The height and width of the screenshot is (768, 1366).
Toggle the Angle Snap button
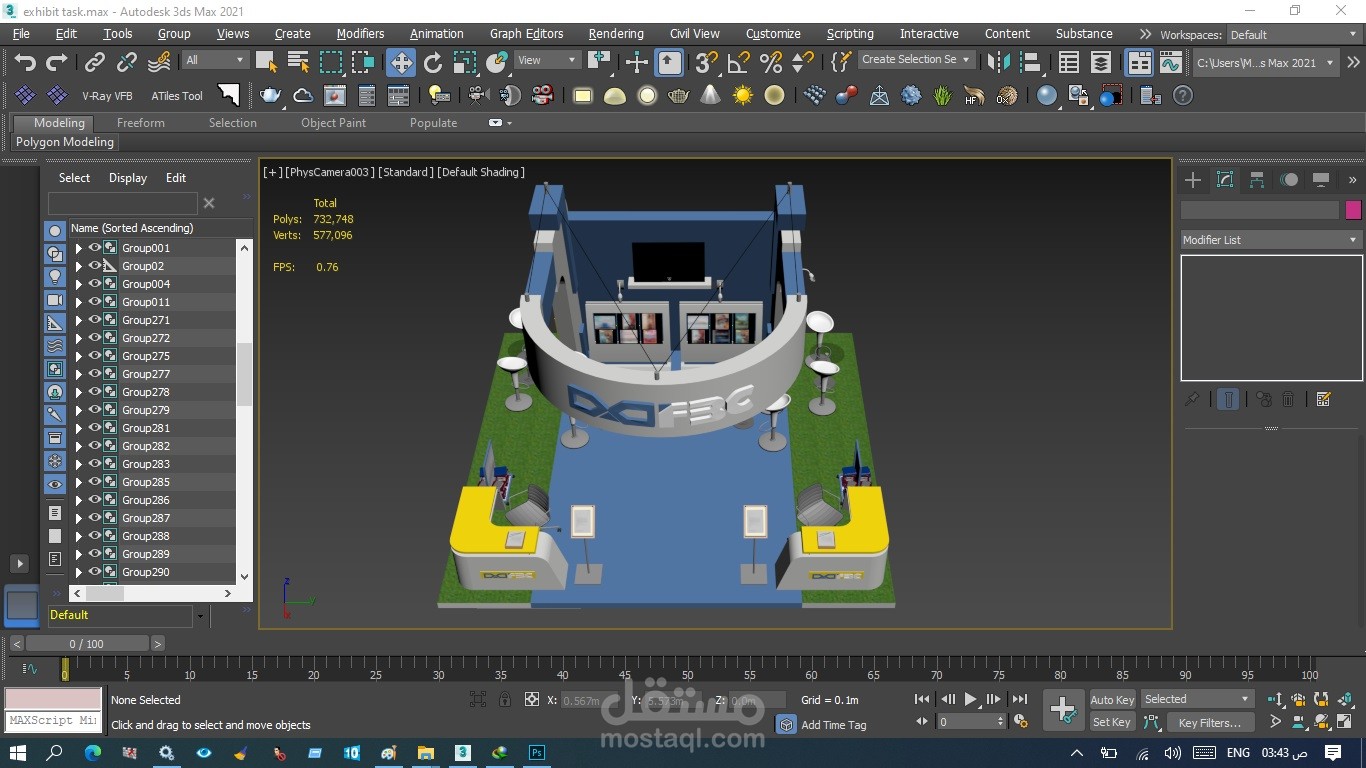point(739,63)
